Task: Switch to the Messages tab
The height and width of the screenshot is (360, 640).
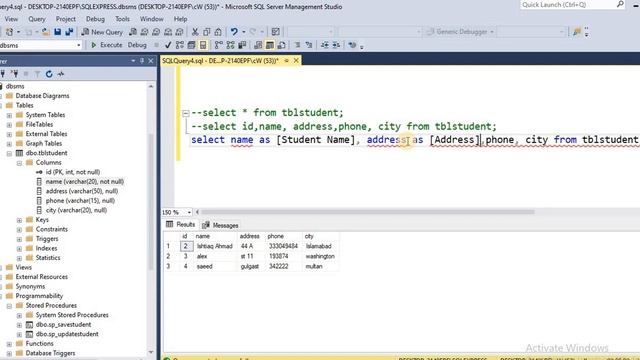Action: pyautogui.click(x=220, y=225)
